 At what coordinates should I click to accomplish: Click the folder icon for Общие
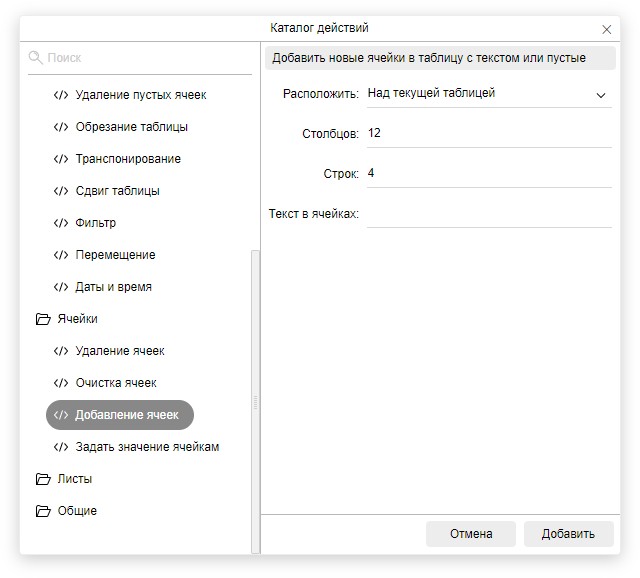[43, 511]
